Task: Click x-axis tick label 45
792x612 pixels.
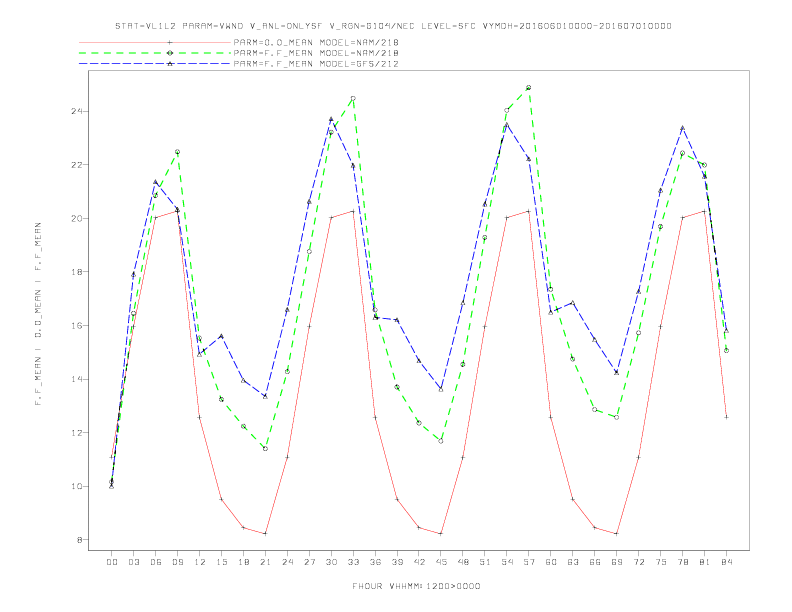Action: click(441, 562)
